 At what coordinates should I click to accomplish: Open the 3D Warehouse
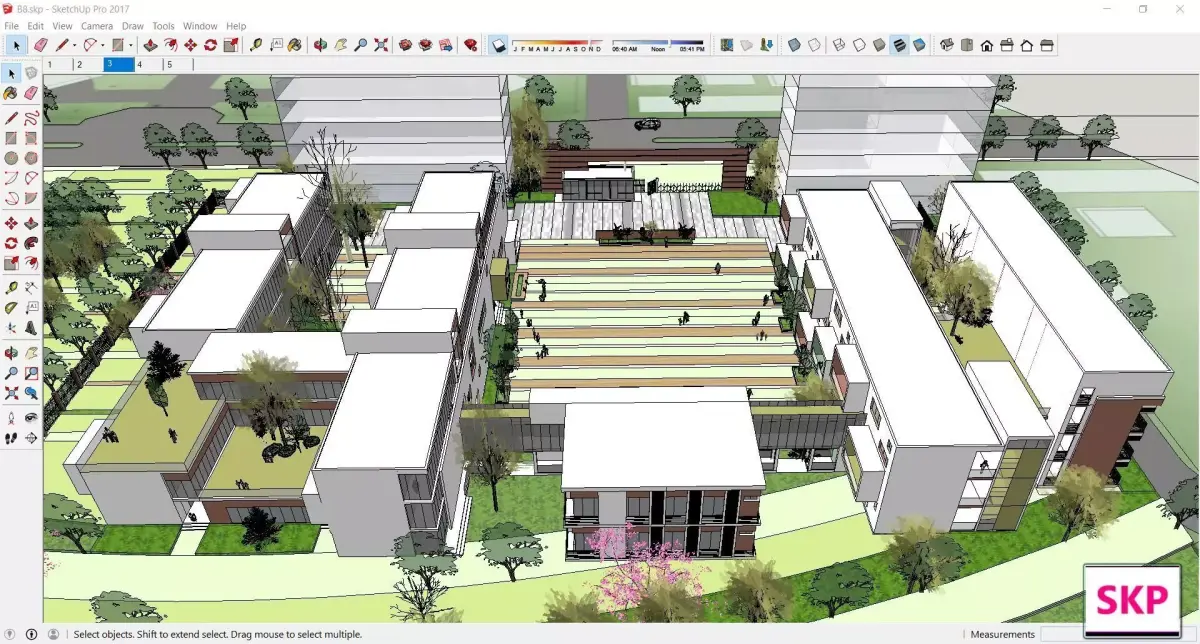click(x=405, y=45)
